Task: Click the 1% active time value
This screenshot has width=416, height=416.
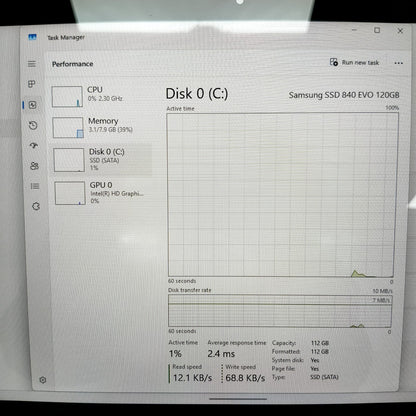Action: tap(175, 354)
